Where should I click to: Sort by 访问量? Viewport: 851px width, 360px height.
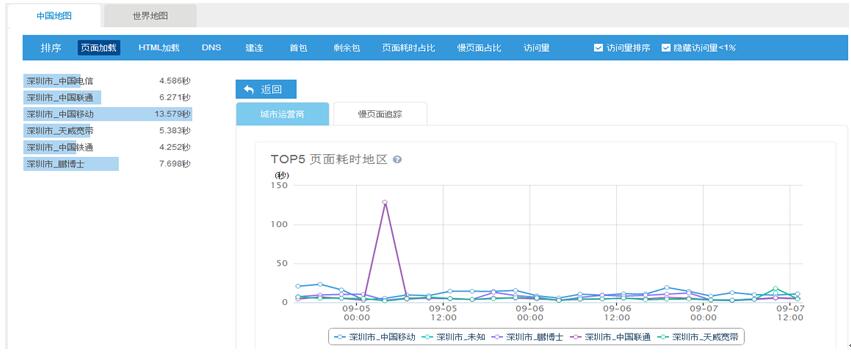pyautogui.click(x=536, y=48)
